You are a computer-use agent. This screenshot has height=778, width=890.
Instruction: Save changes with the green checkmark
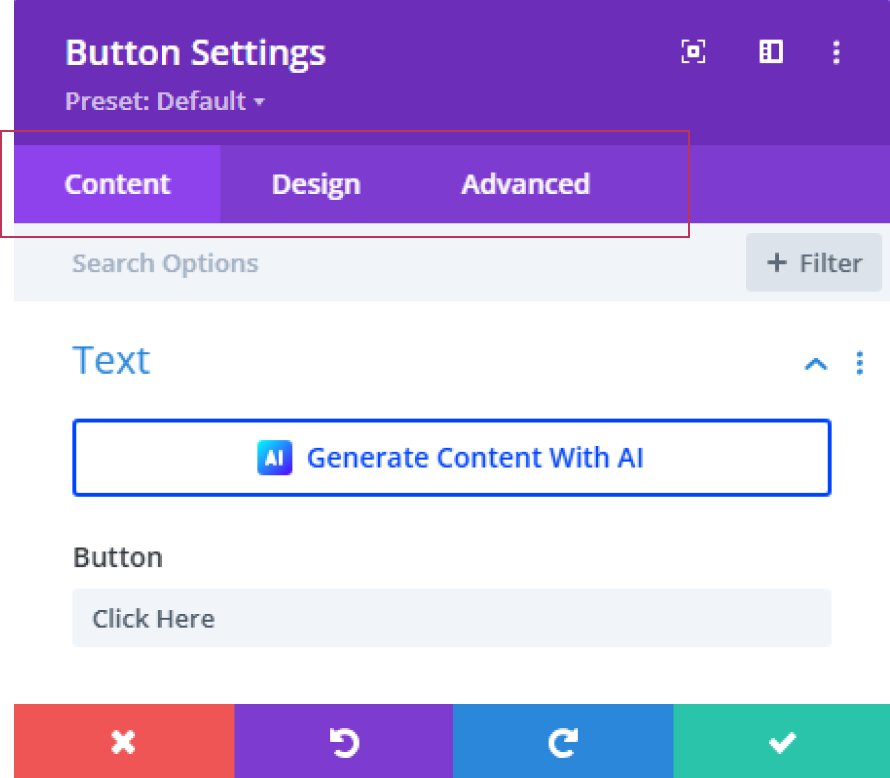click(x=782, y=741)
